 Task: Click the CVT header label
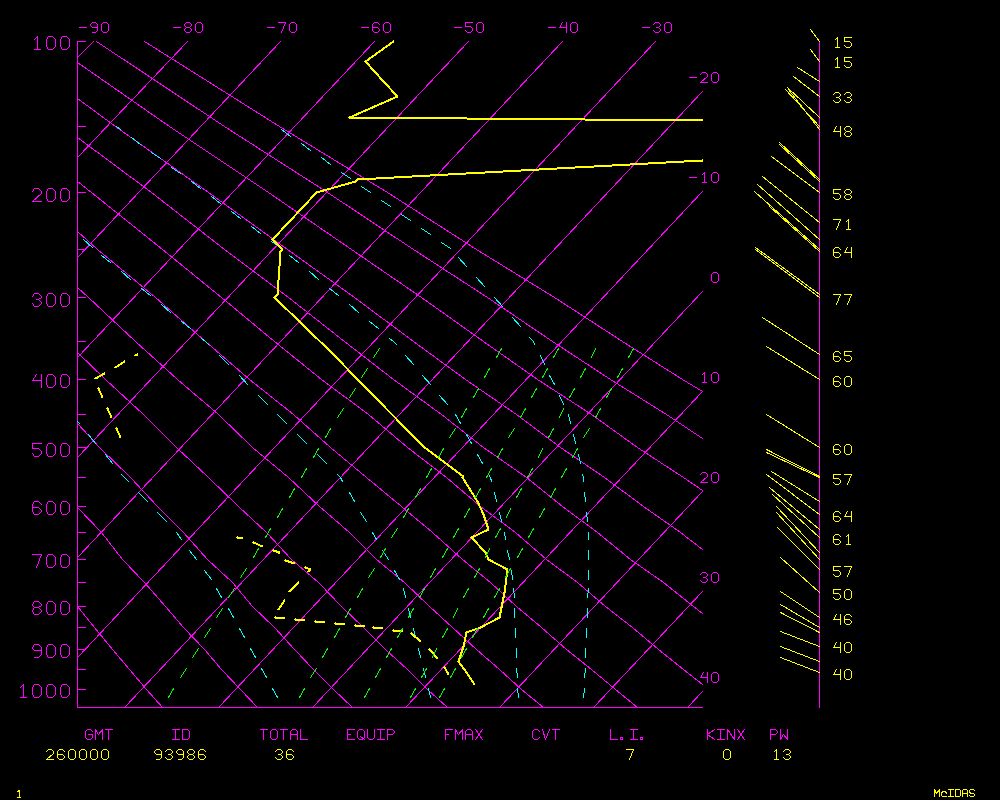[x=546, y=735]
